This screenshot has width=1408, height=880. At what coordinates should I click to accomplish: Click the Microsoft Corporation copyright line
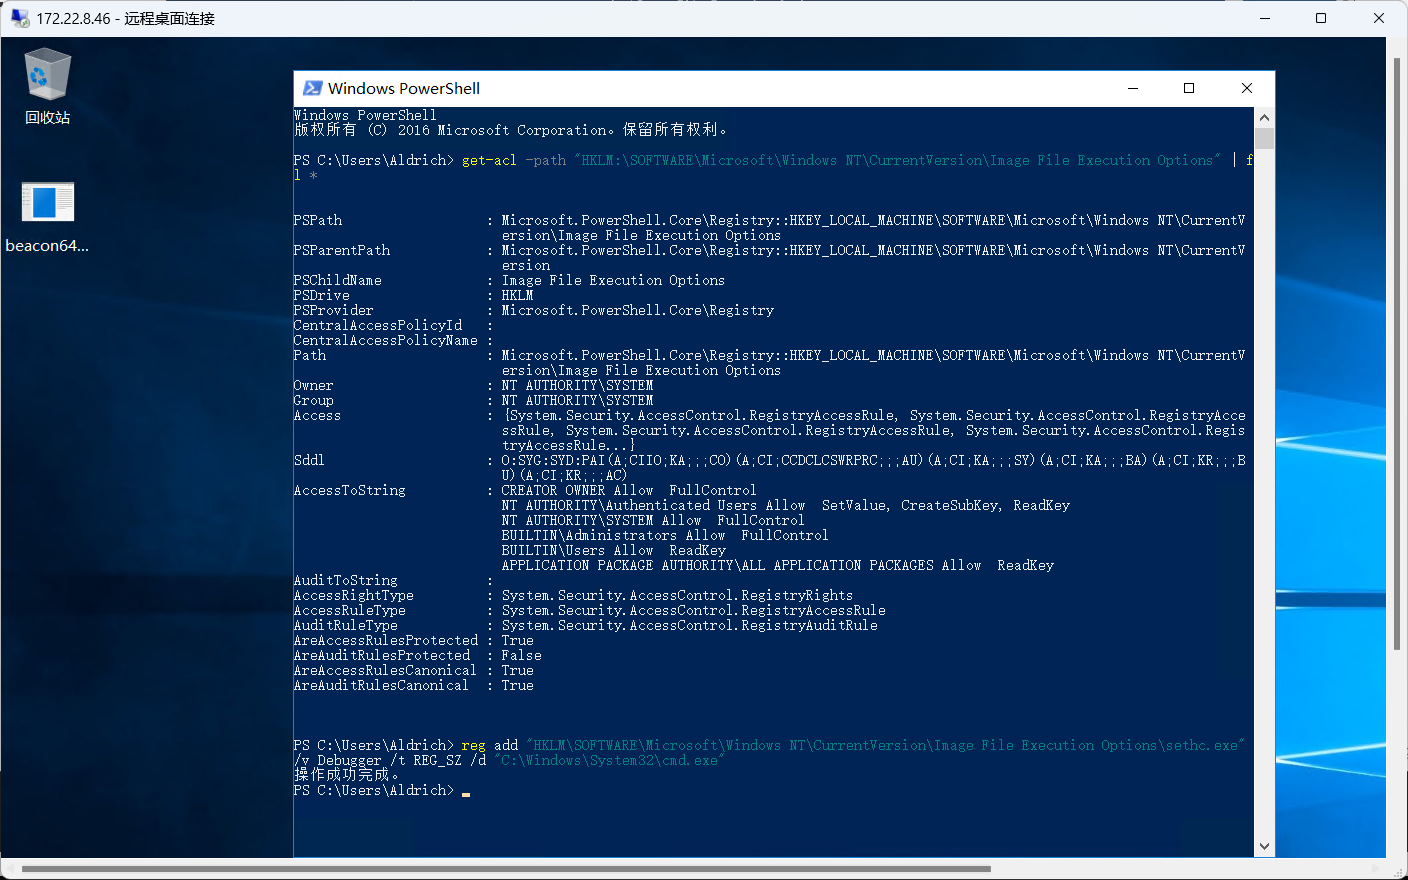click(x=512, y=130)
